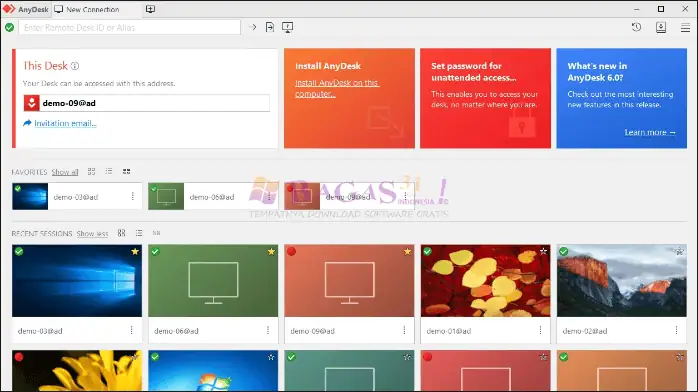Favorite recent session demo-02@ad via star

coord(680,251)
